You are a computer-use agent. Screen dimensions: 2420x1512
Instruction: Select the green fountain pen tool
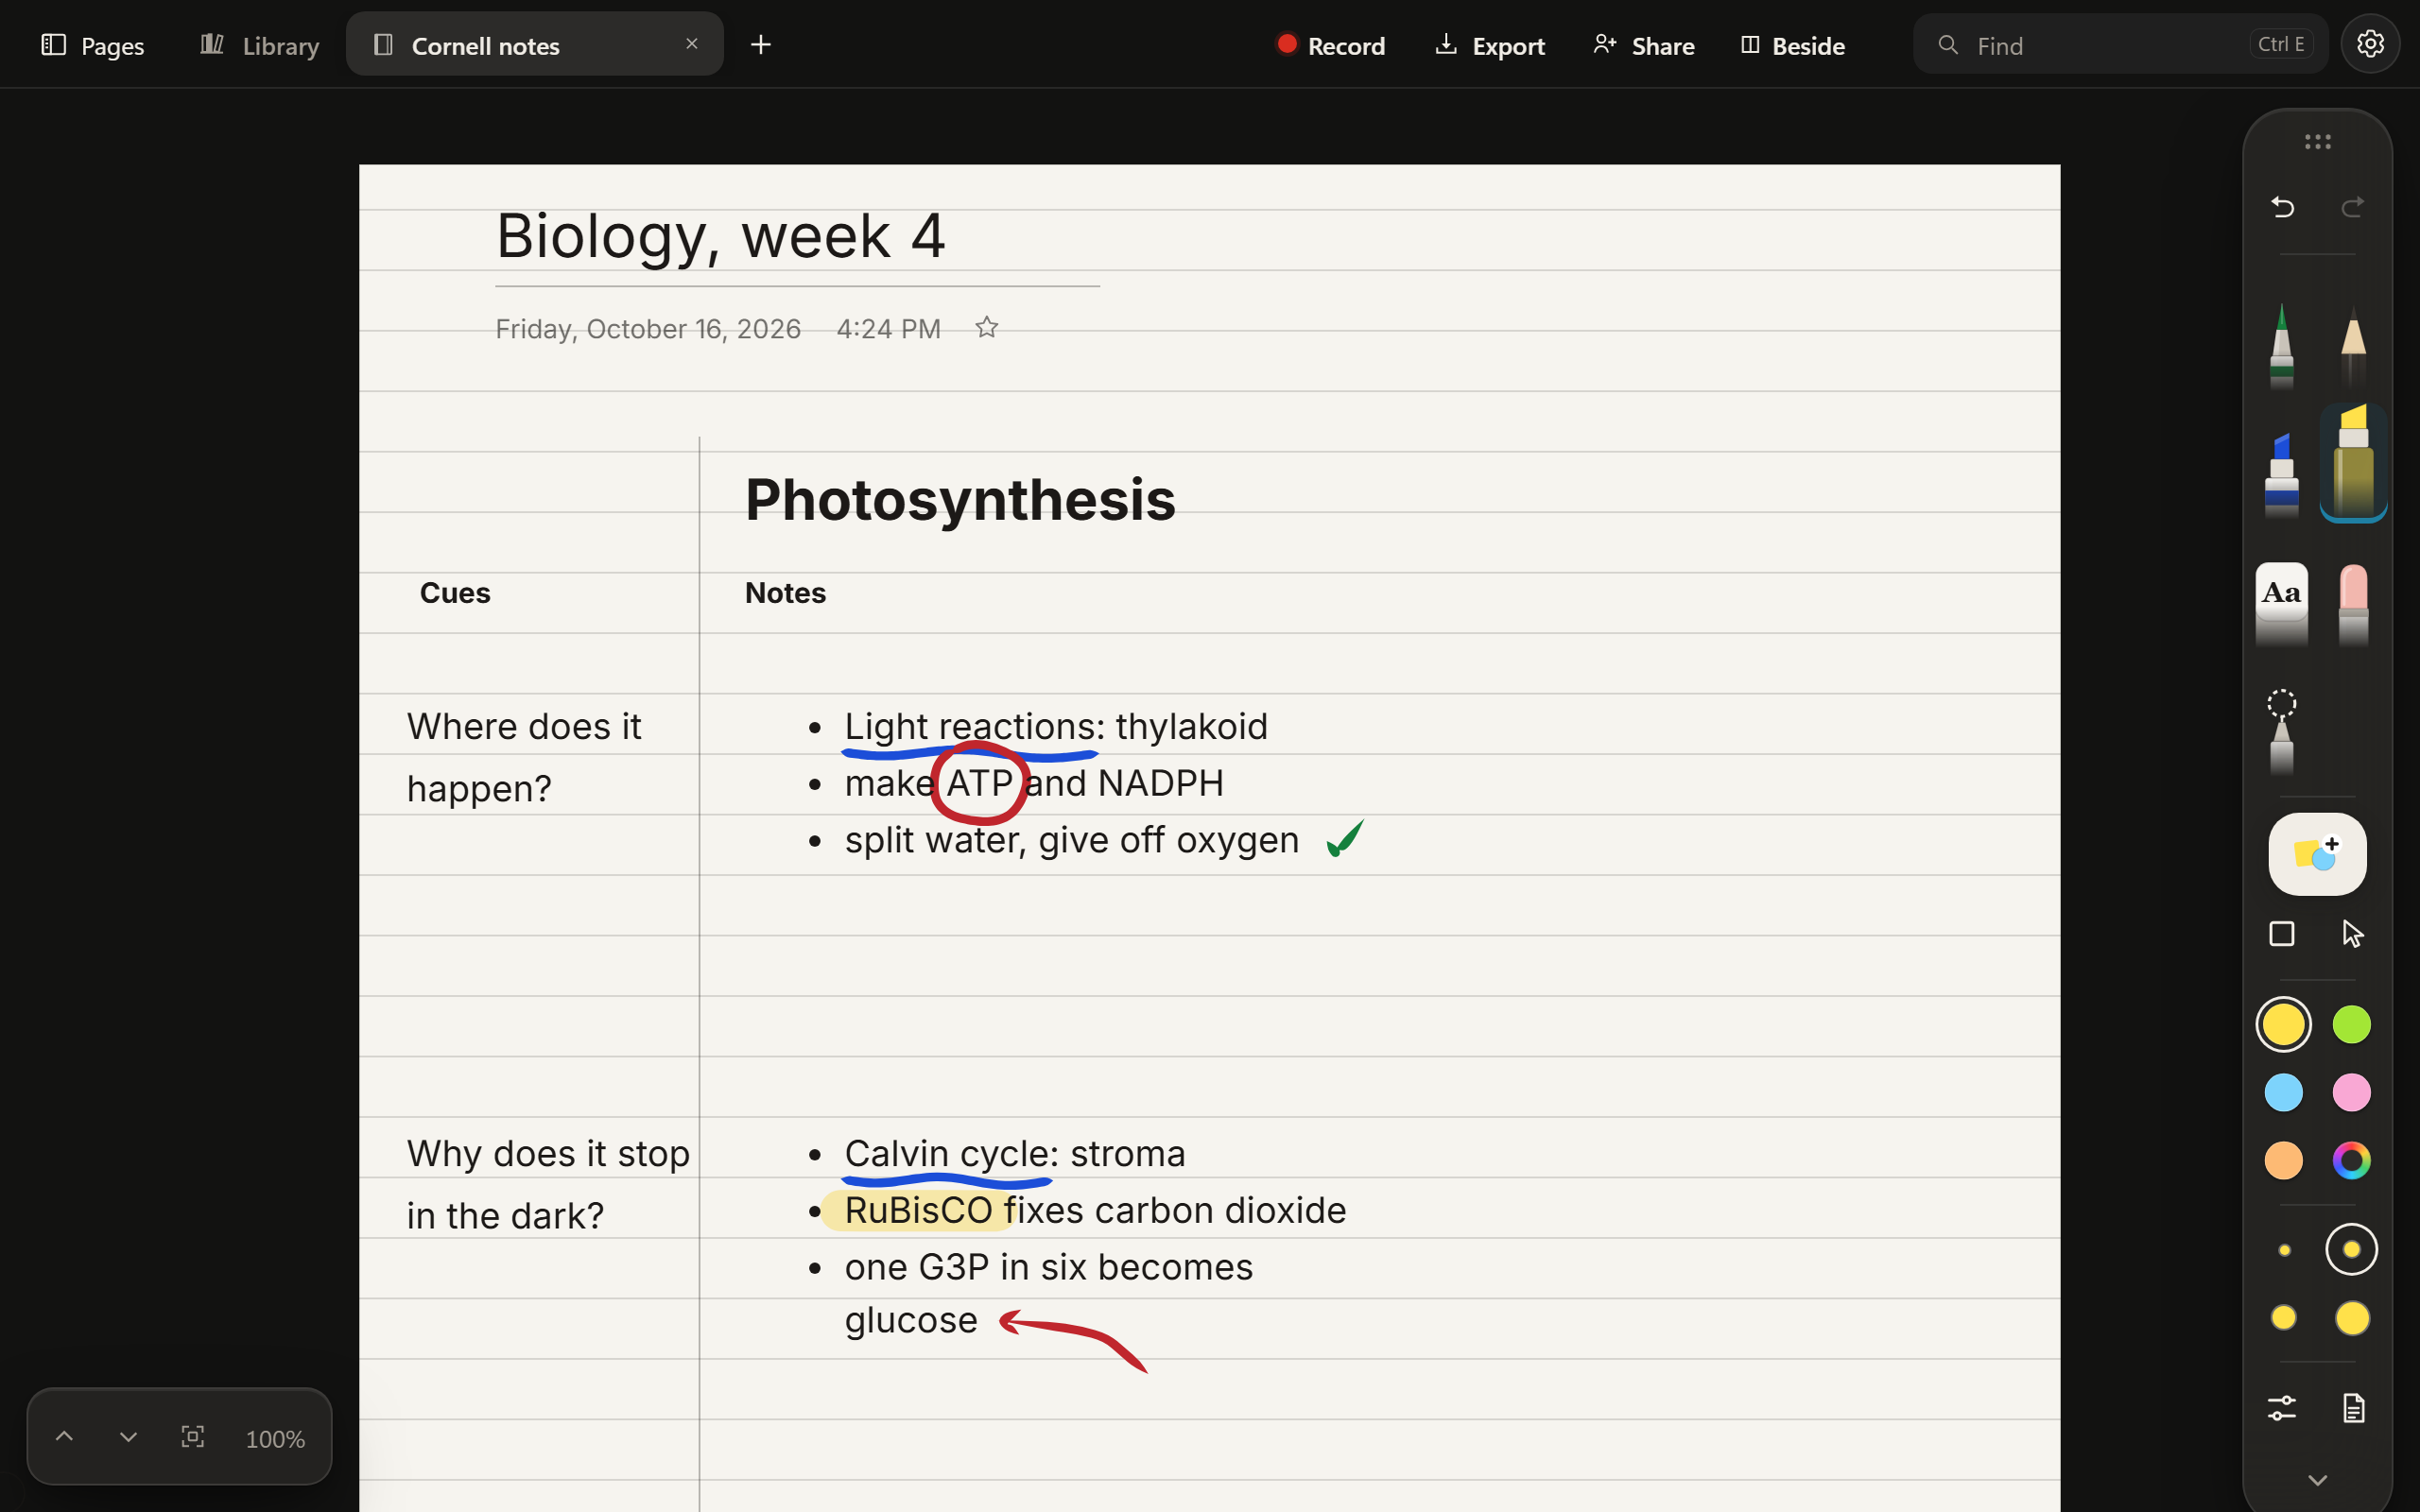pos(2282,346)
